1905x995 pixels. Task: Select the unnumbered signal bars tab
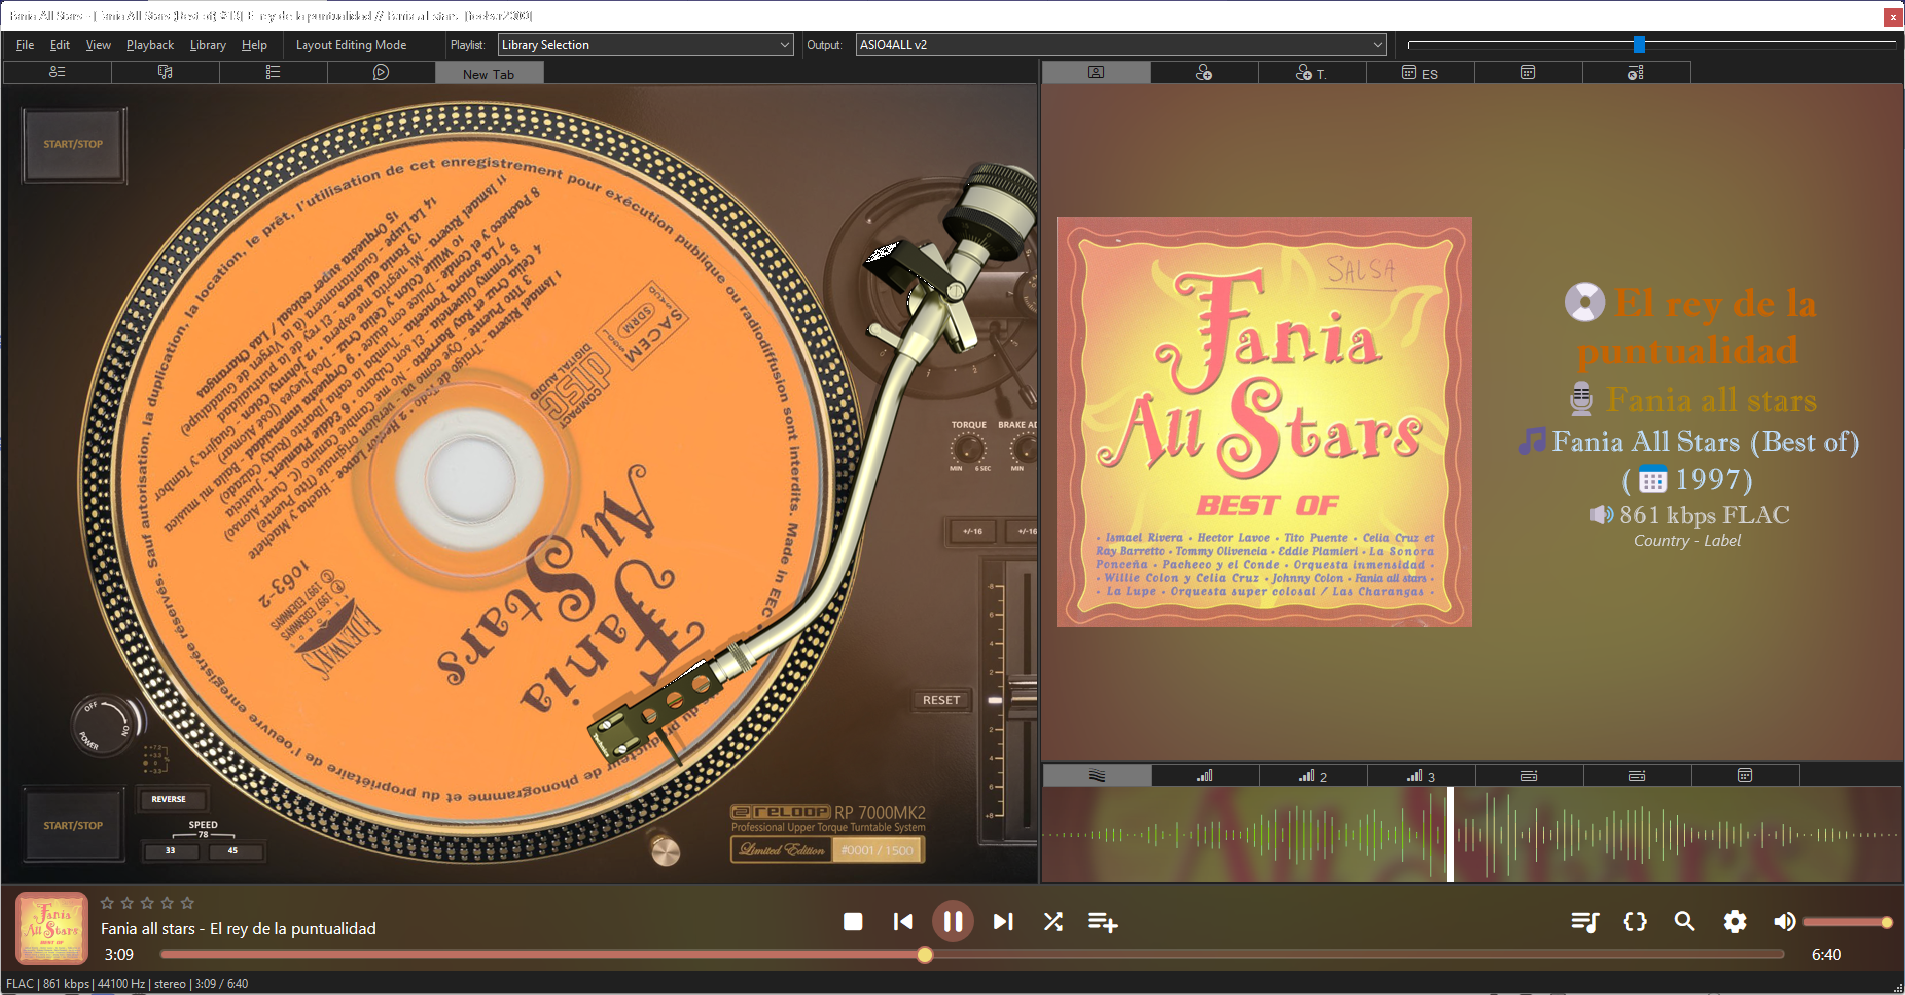point(1205,775)
